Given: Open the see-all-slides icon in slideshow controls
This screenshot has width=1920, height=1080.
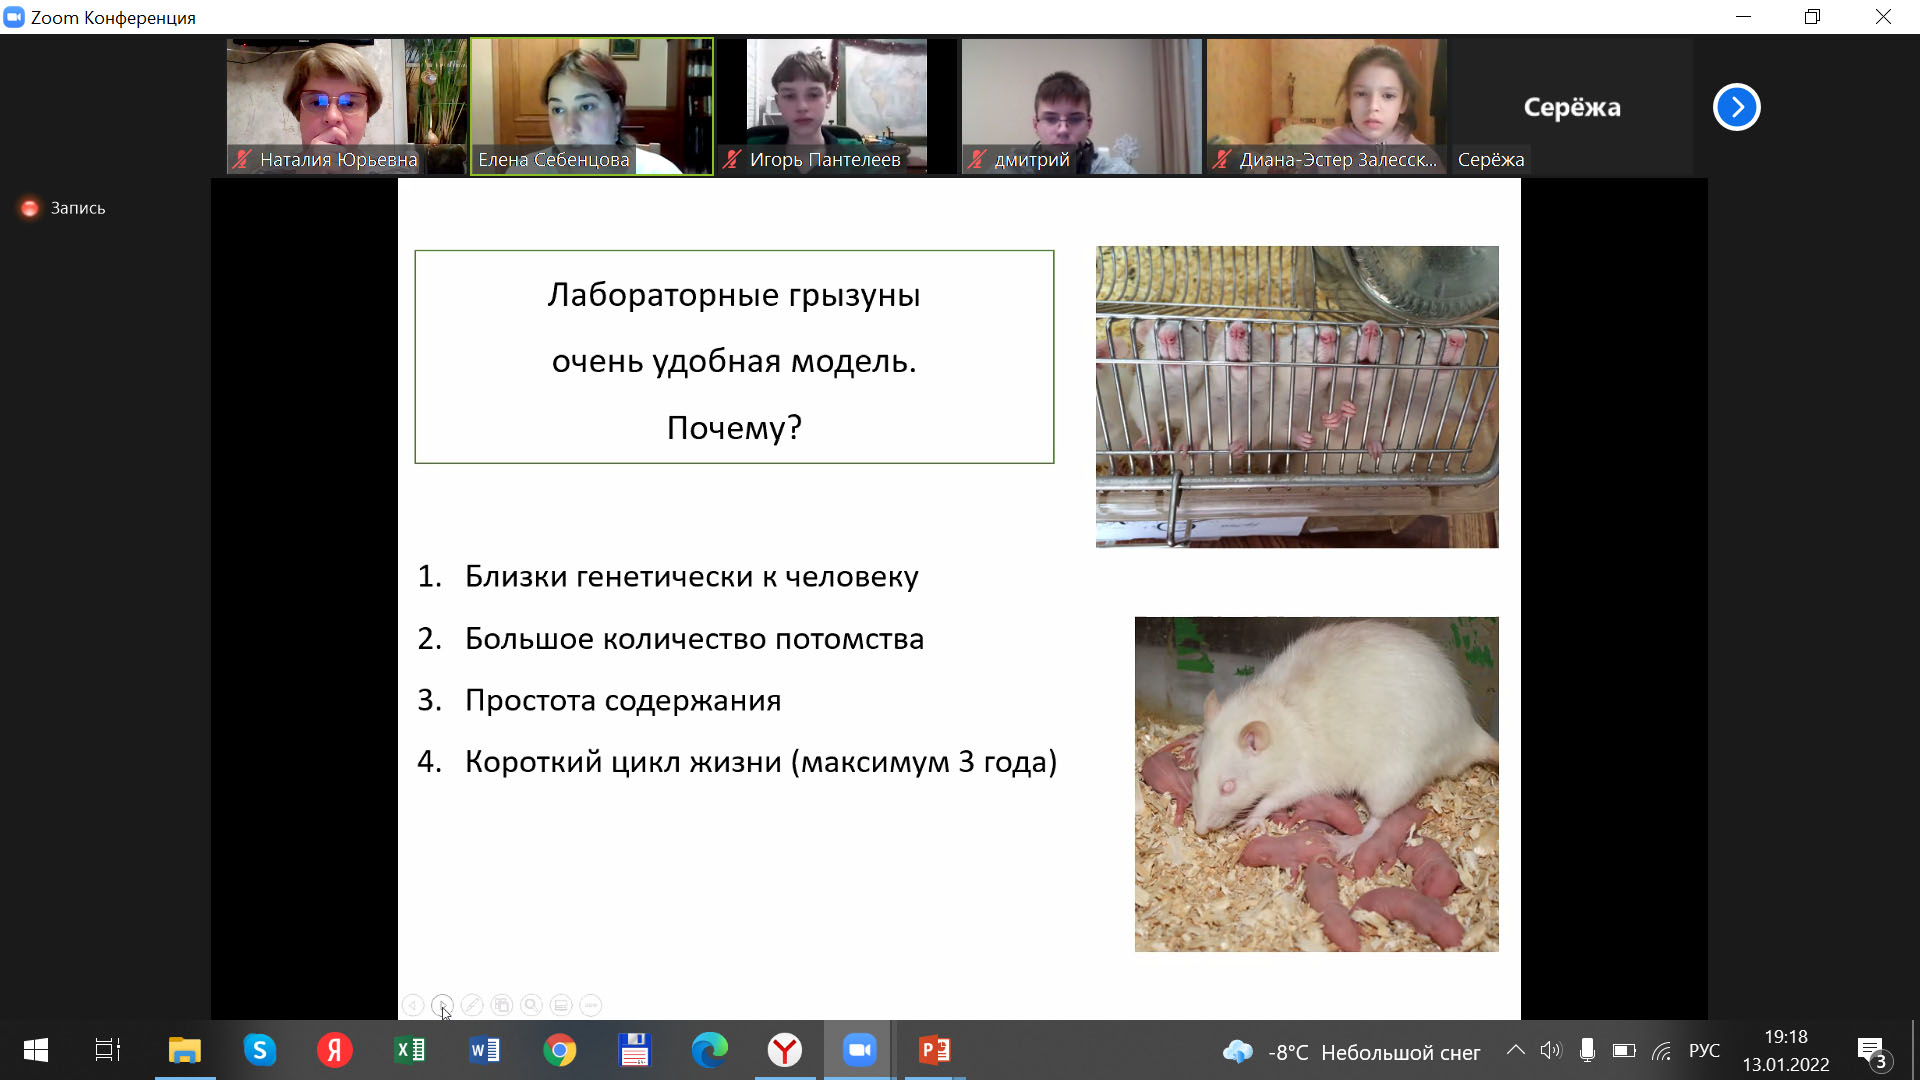Looking at the screenshot, I should pyautogui.click(x=502, y=1005).
